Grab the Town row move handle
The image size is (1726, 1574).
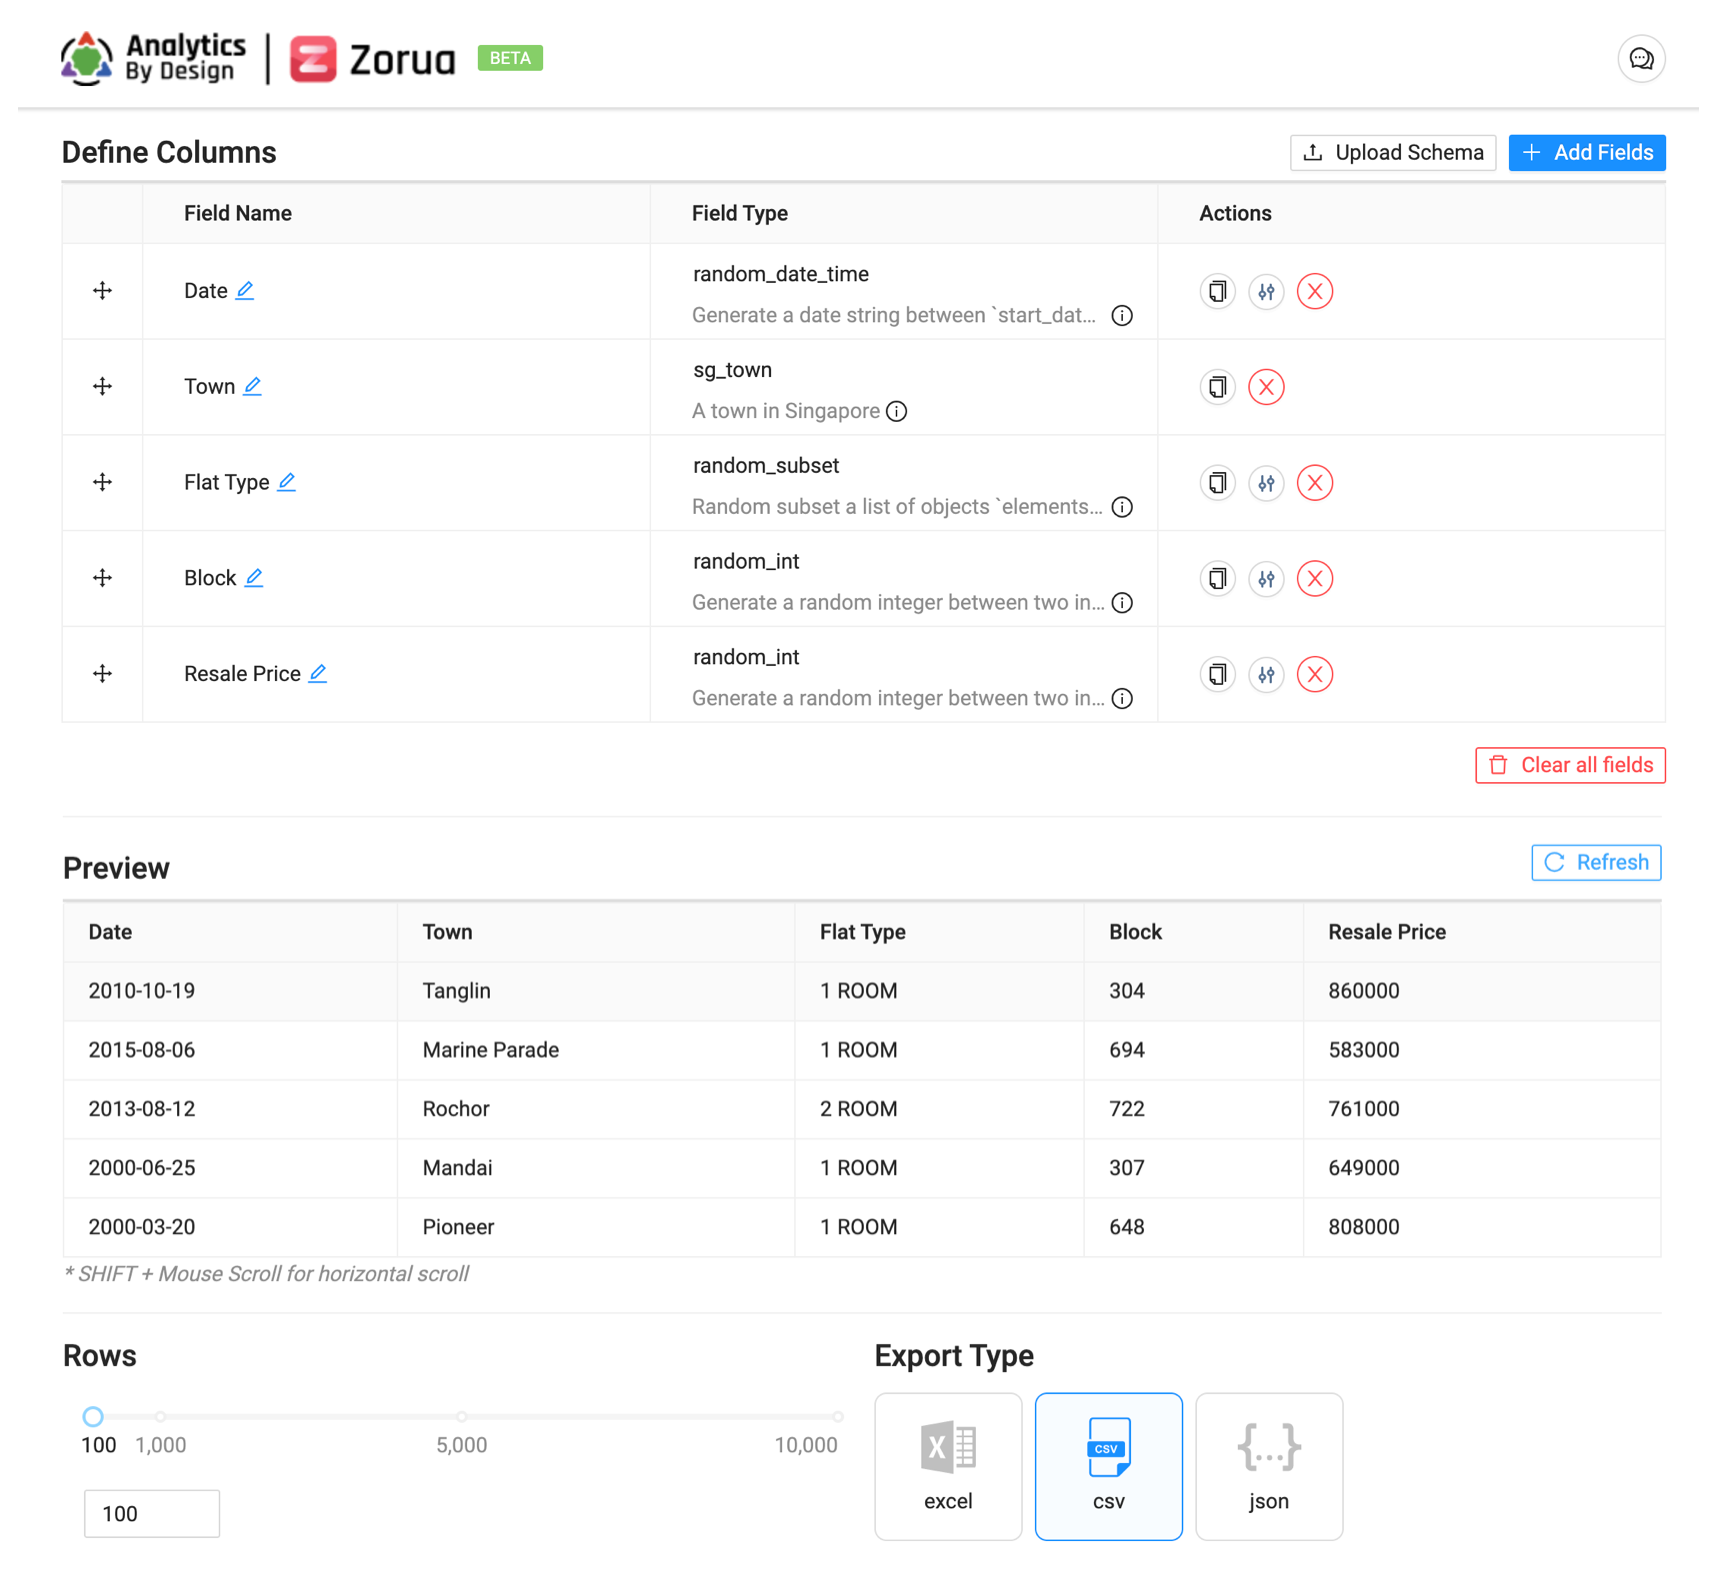pos(102,386)
